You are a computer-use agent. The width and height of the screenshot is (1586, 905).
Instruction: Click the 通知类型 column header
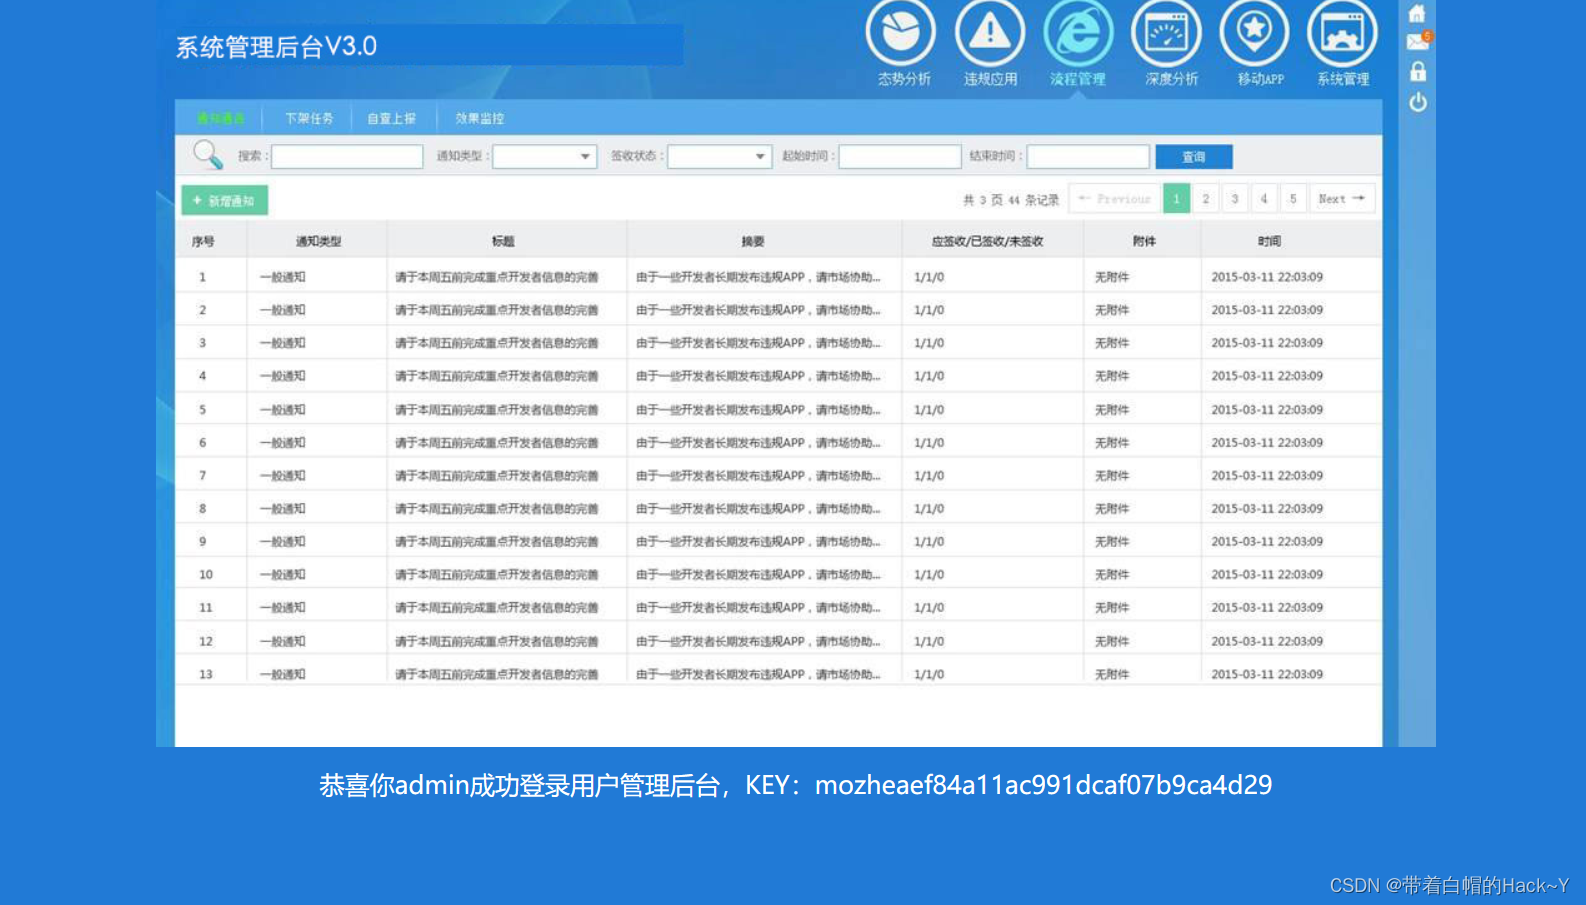pyautogui.click(x=318, y=241)
